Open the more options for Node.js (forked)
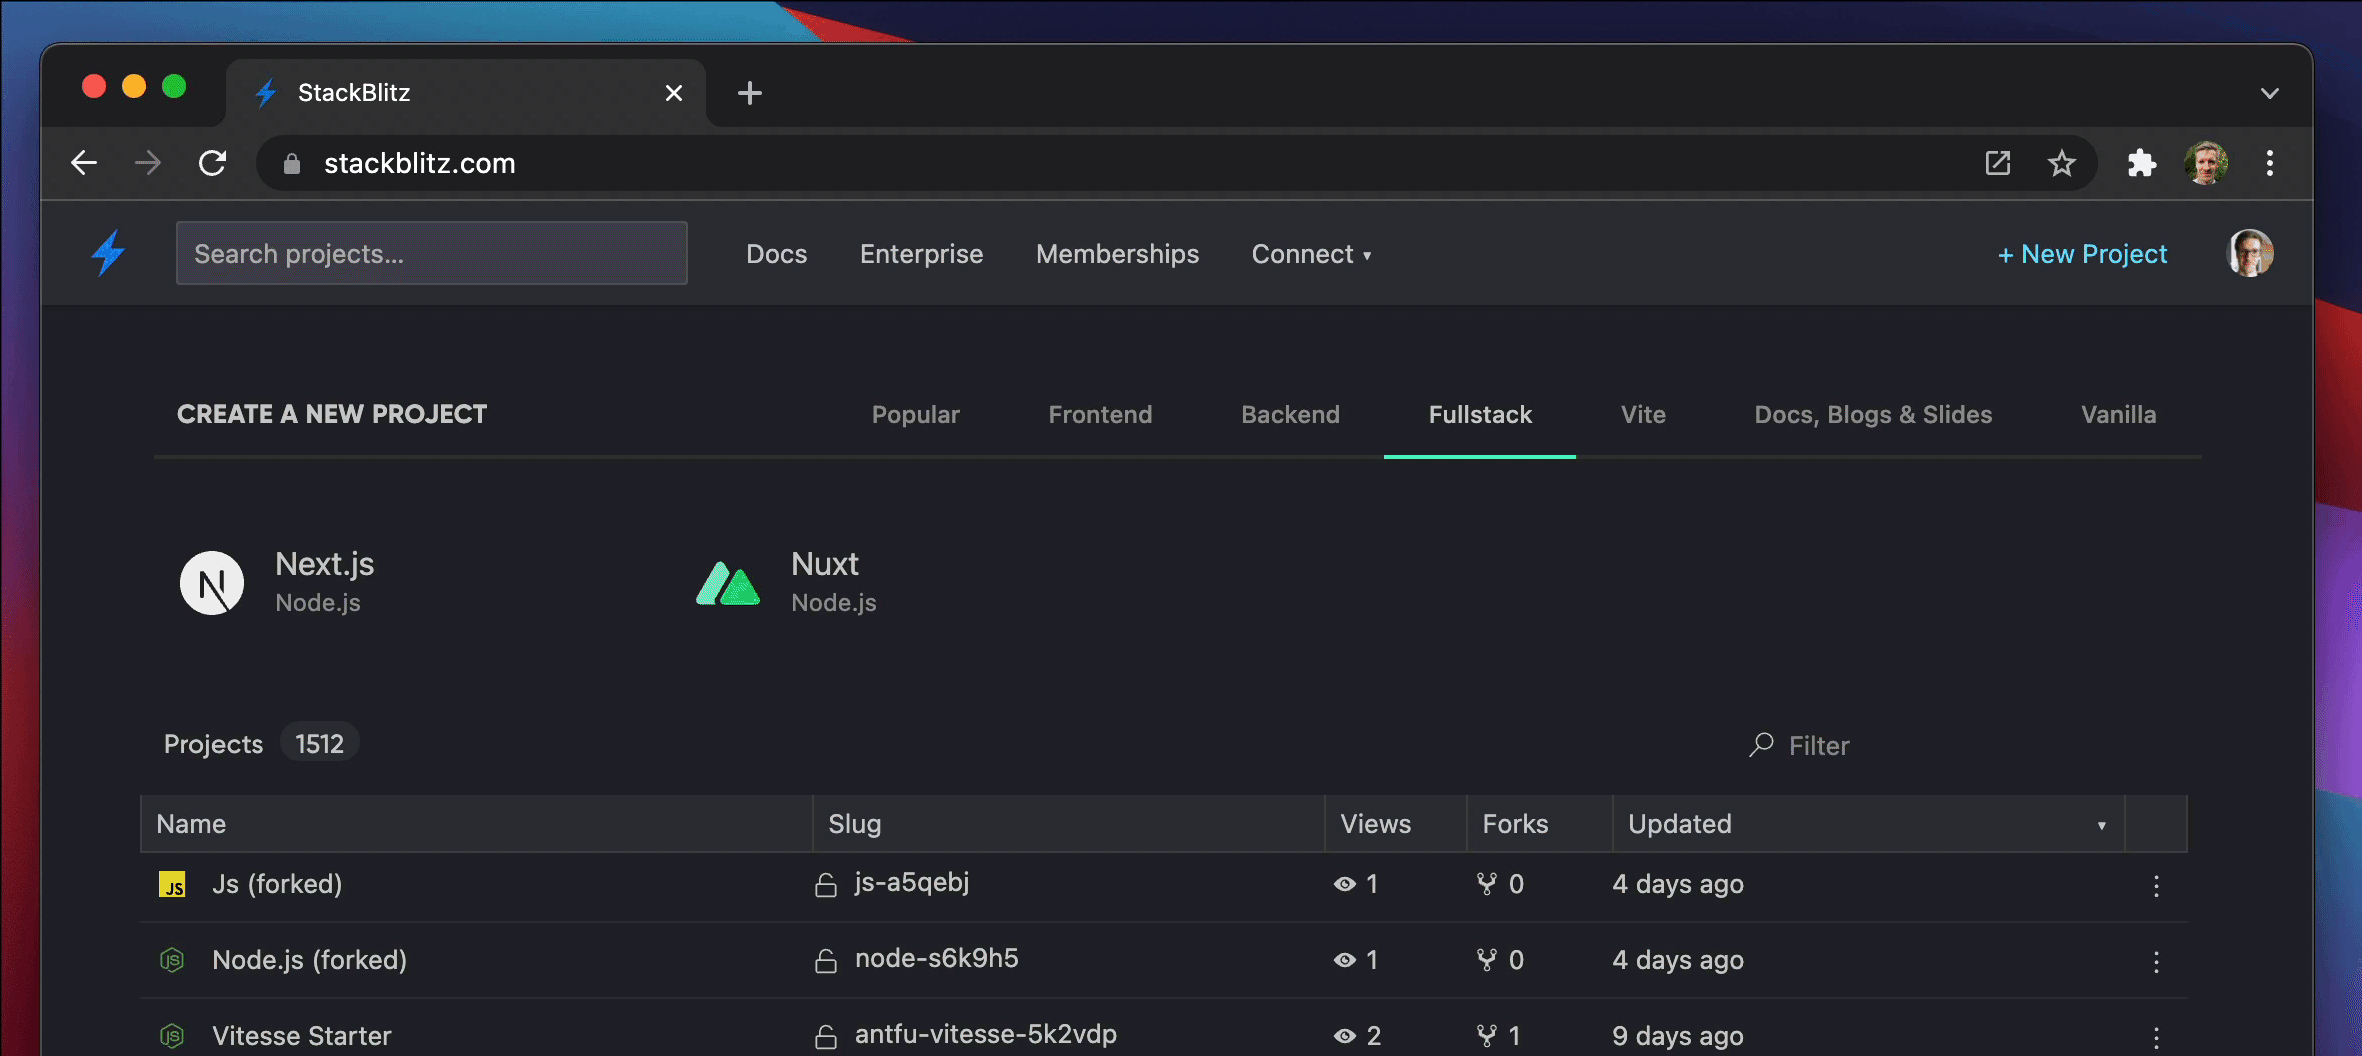This screenshot has width=2362, height=1056. (x=2156, y=962)
